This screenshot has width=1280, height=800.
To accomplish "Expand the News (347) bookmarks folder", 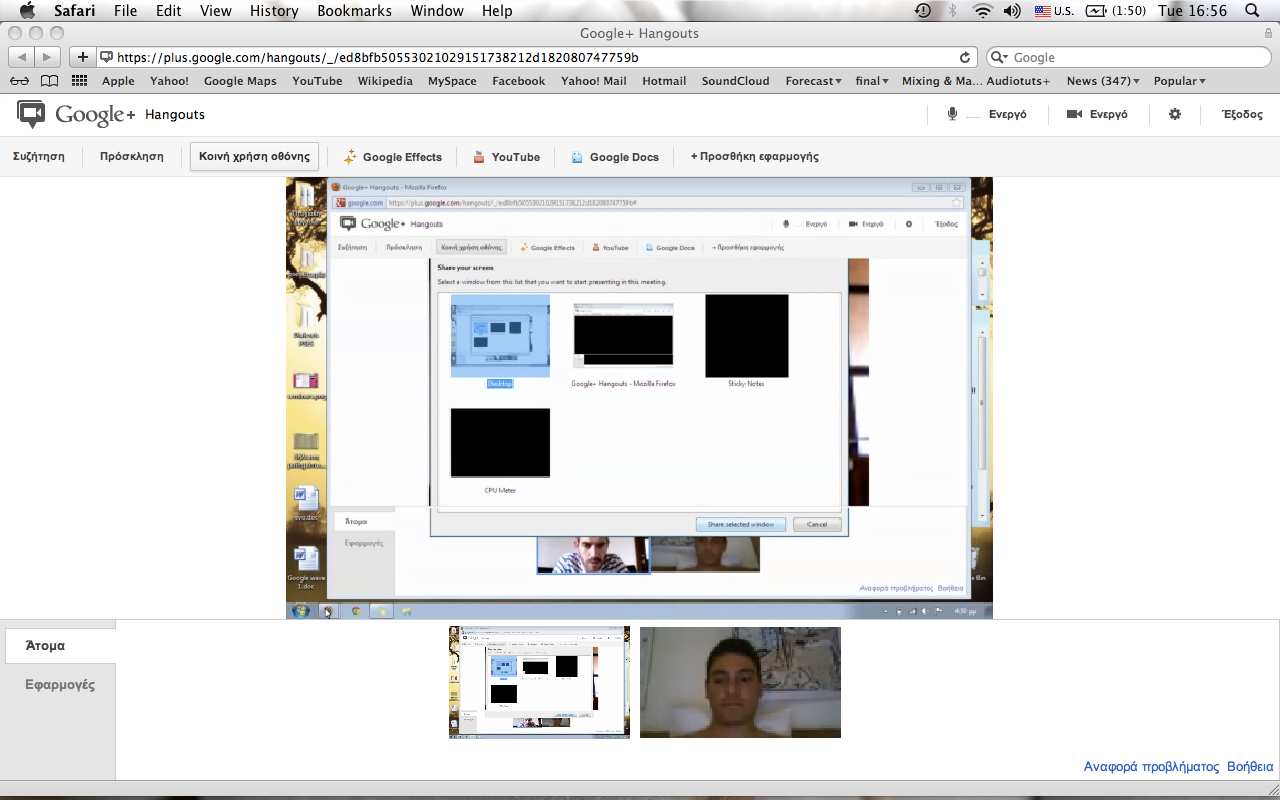I will 1103,81.
